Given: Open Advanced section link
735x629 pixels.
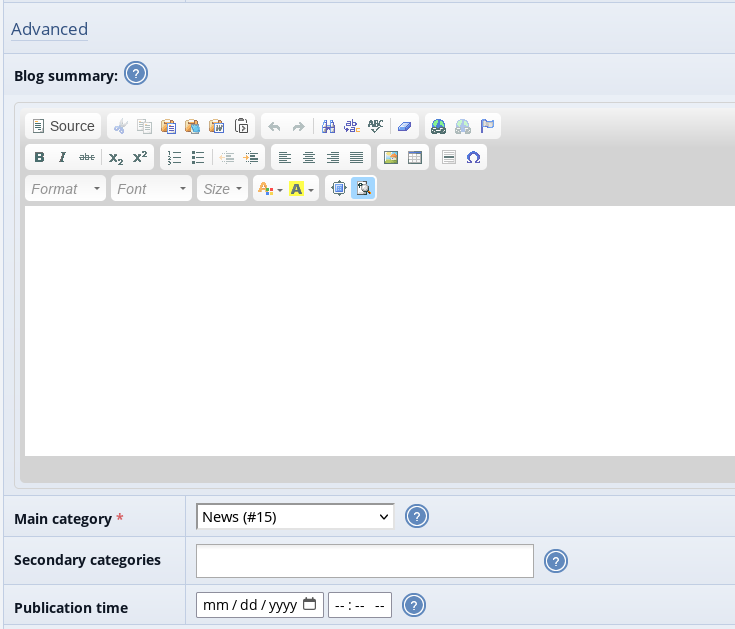Looking at the screenshot, I should (x=49, y=29).
